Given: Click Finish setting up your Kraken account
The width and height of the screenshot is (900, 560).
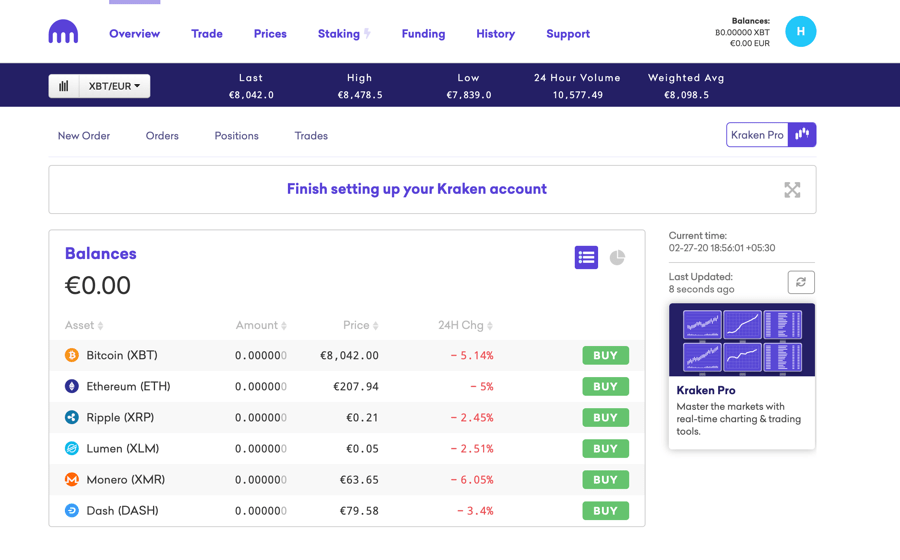Looking at the screenshot, I should click(x=416, y=189).
